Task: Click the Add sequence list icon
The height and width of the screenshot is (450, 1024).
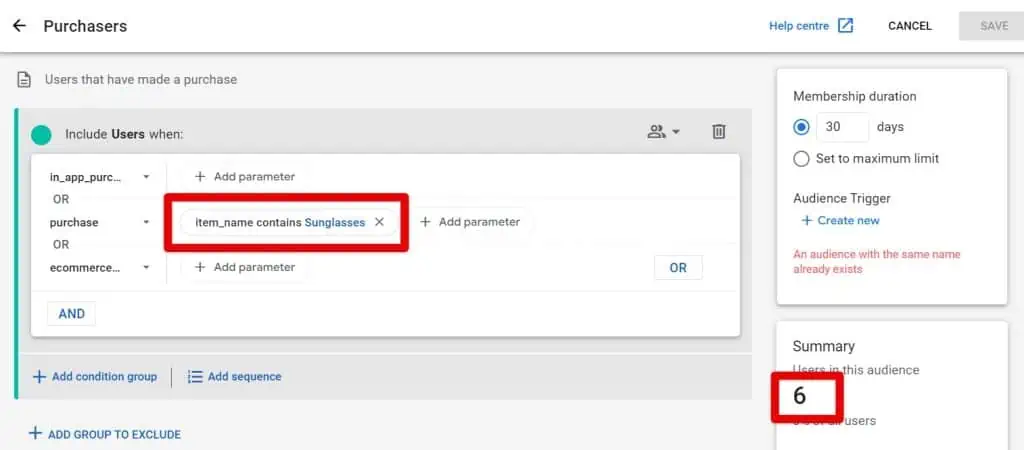Action: click(195, 377)
